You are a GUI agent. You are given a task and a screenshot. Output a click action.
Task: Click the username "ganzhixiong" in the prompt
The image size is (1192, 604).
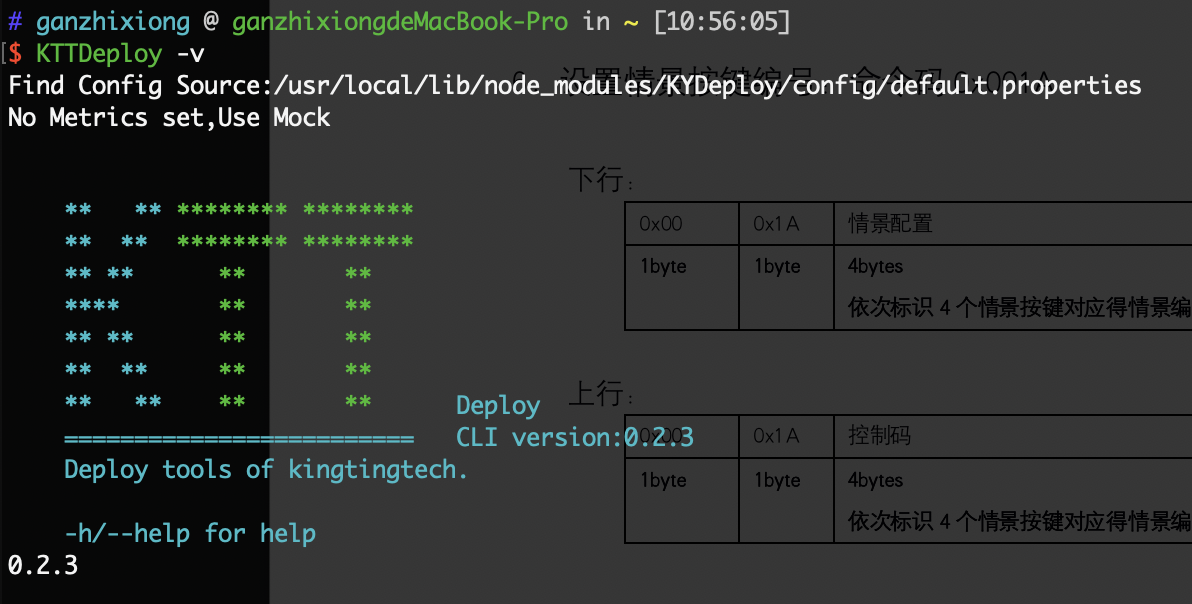pyautogui.click(x=113, y=22)
